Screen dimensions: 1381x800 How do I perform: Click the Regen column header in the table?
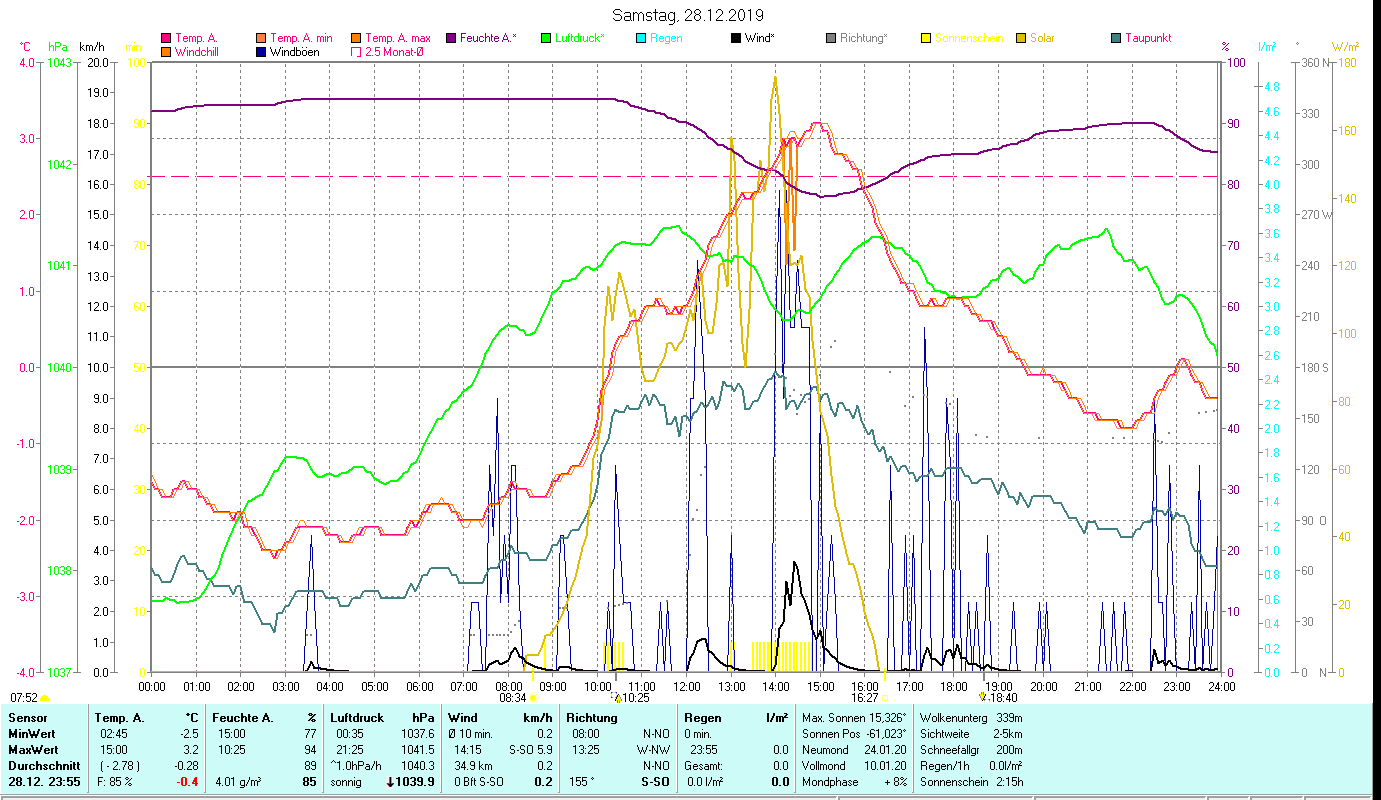[x=704, y=717]
